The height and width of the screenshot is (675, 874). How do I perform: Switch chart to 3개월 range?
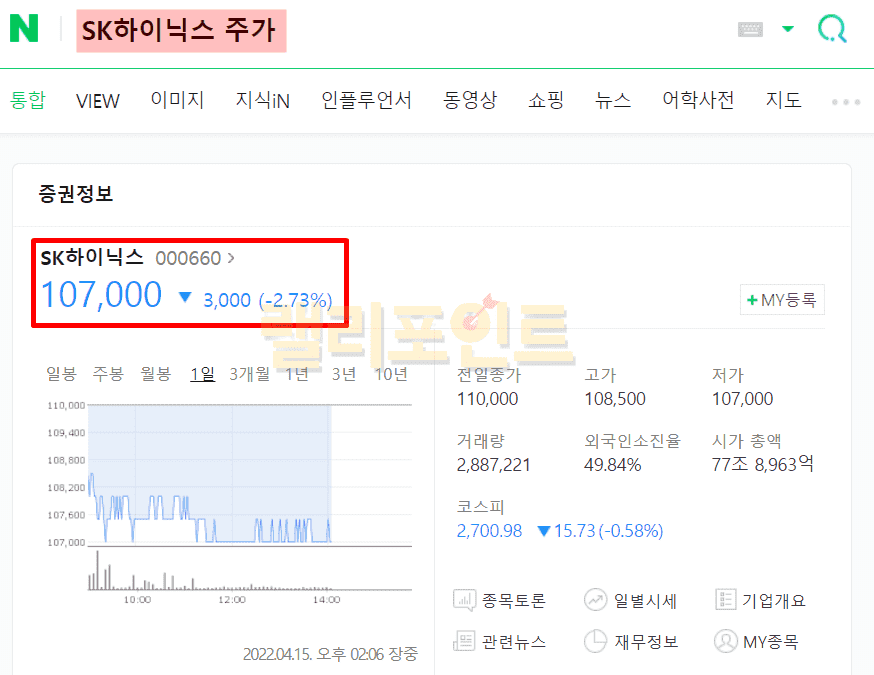249,374
